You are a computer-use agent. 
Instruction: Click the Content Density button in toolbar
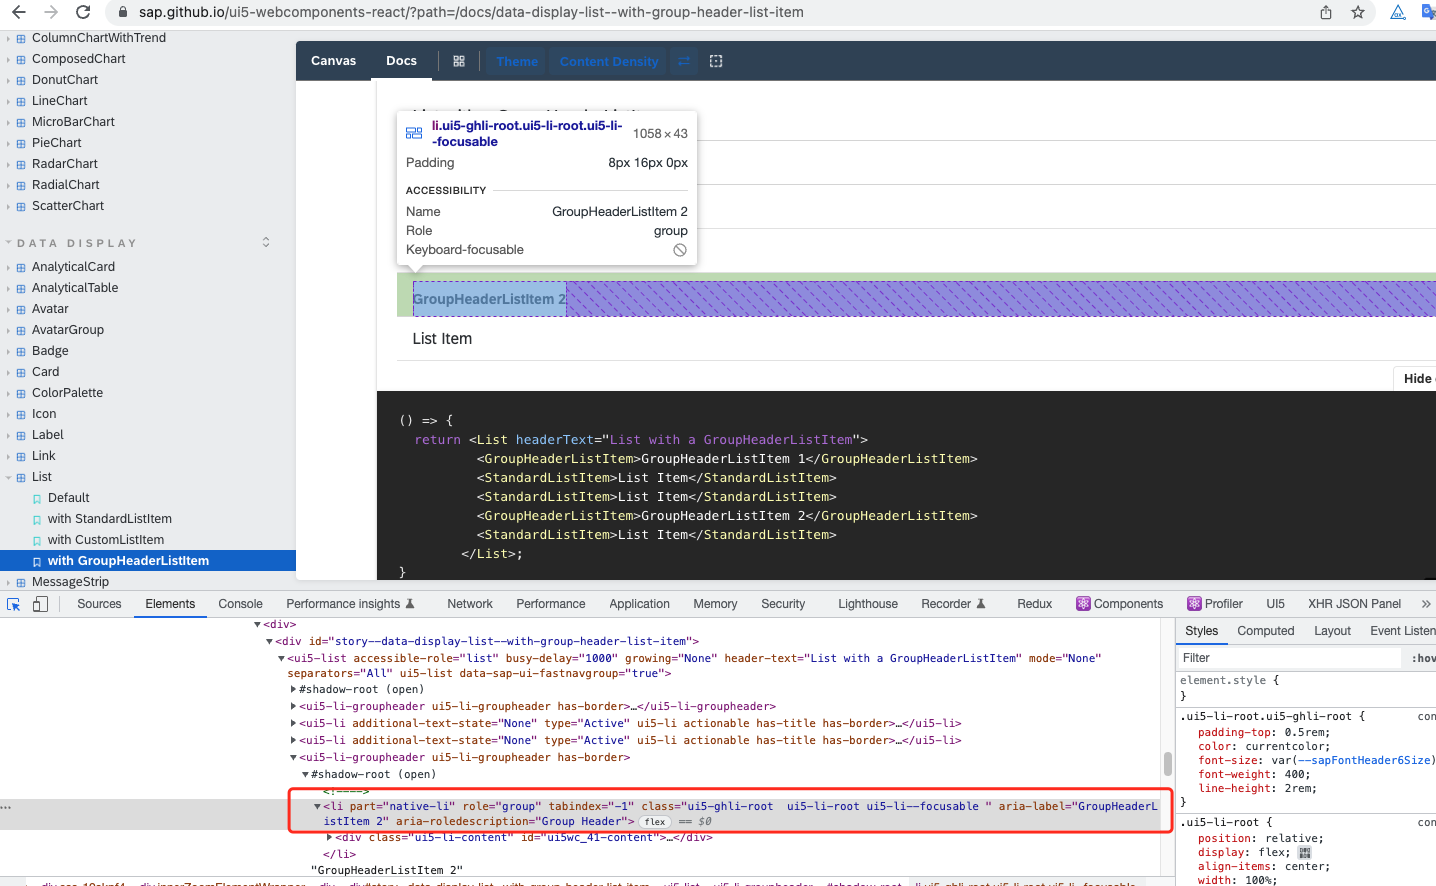607,61
